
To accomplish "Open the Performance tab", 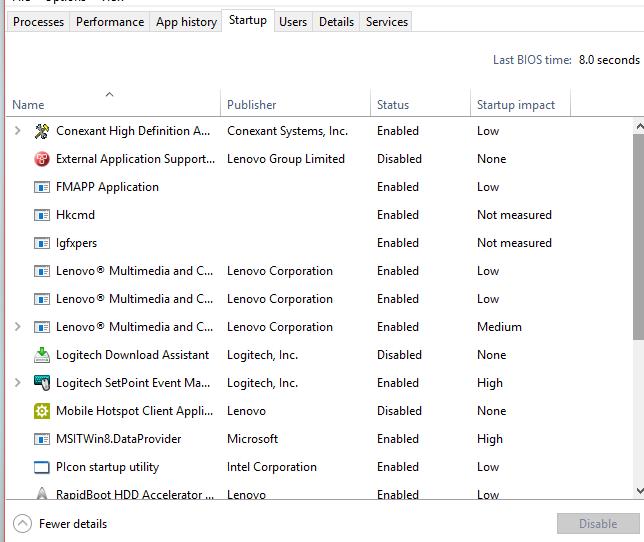I will [110, 22].
